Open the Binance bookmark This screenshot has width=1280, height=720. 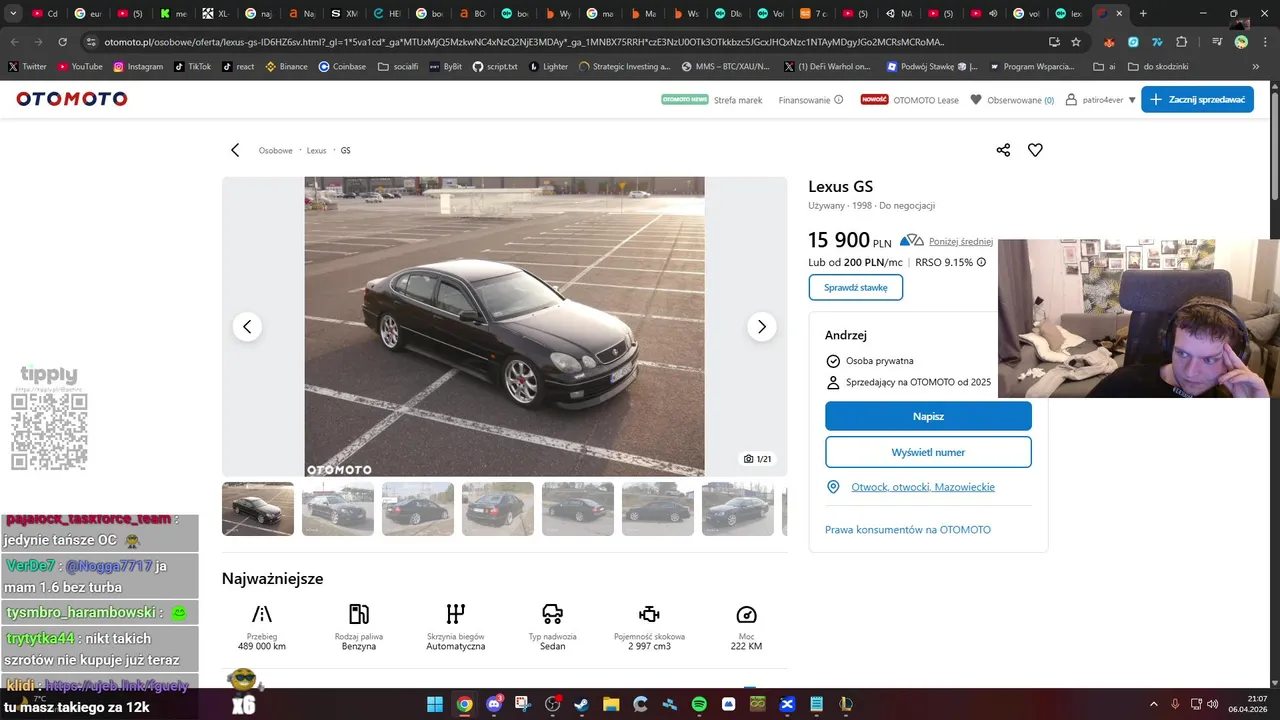pos(286,66)
